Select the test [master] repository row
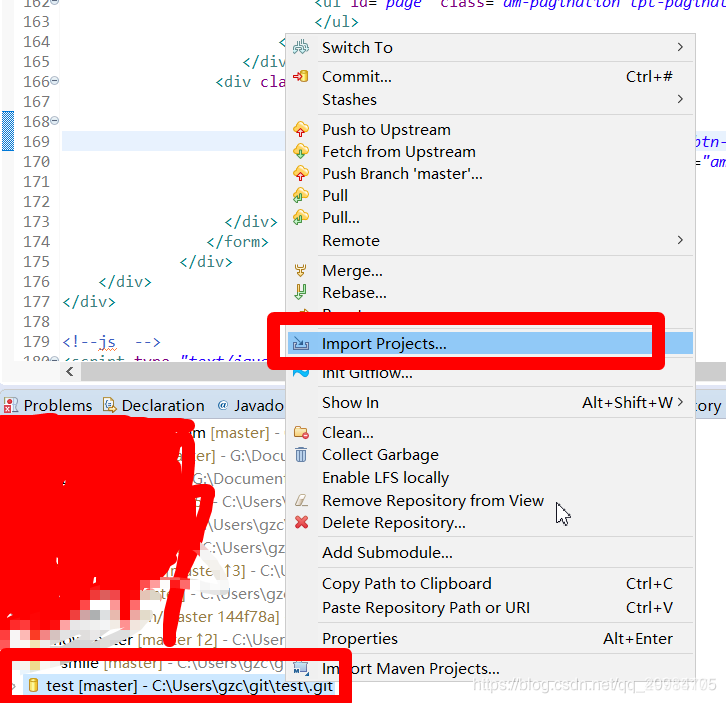Screen dimensions: 726x703 pos(176,685)
